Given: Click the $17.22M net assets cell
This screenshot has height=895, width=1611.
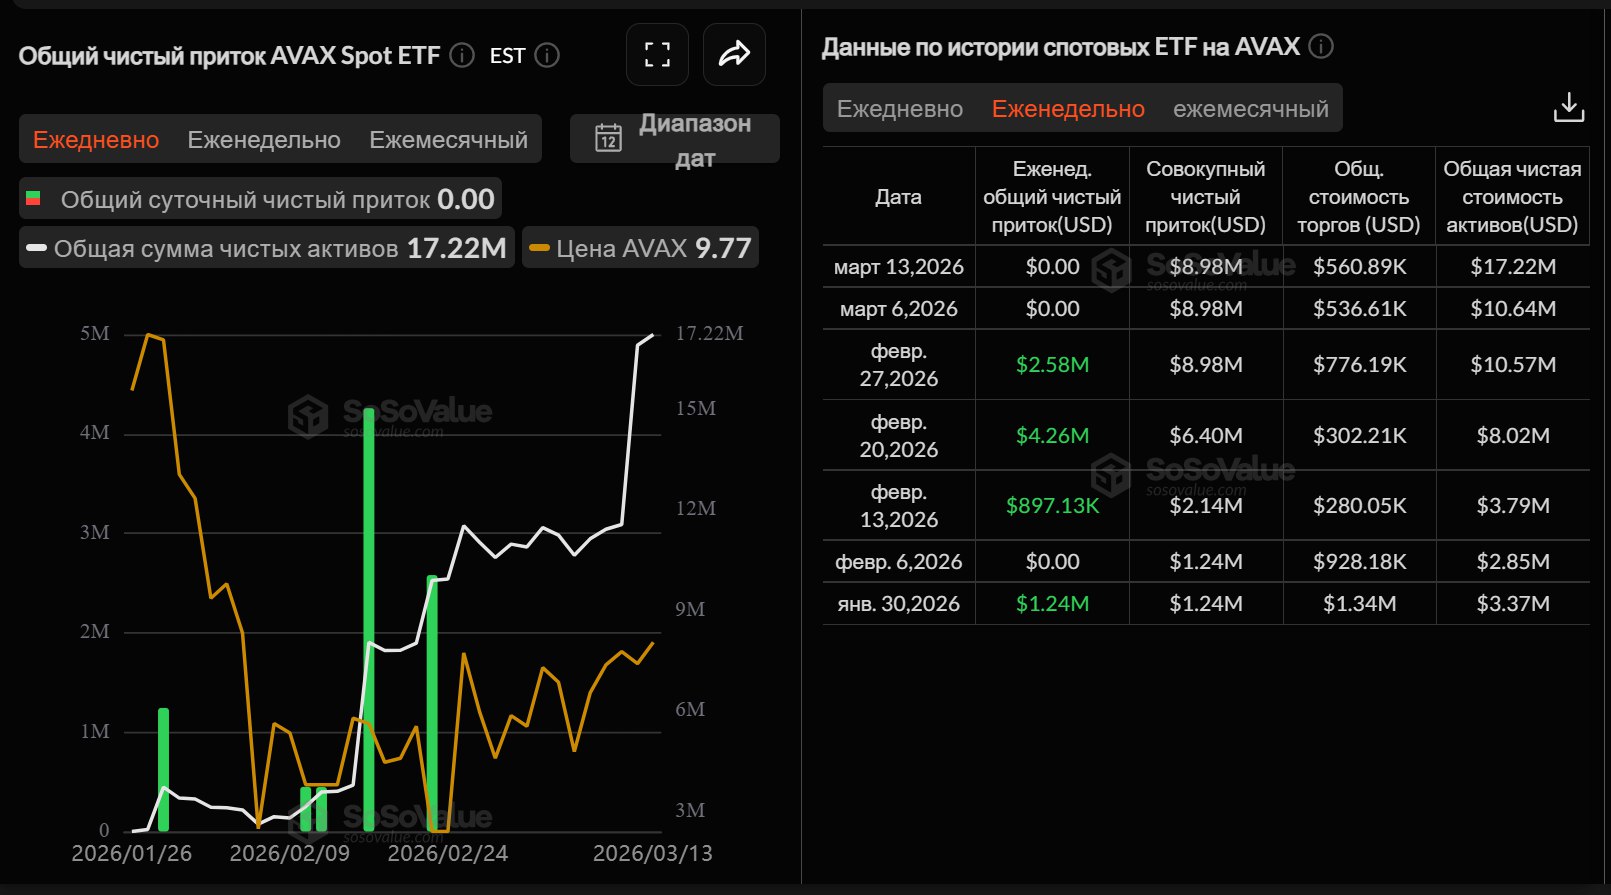Looking at the screenshot, I should (1513, 267).
